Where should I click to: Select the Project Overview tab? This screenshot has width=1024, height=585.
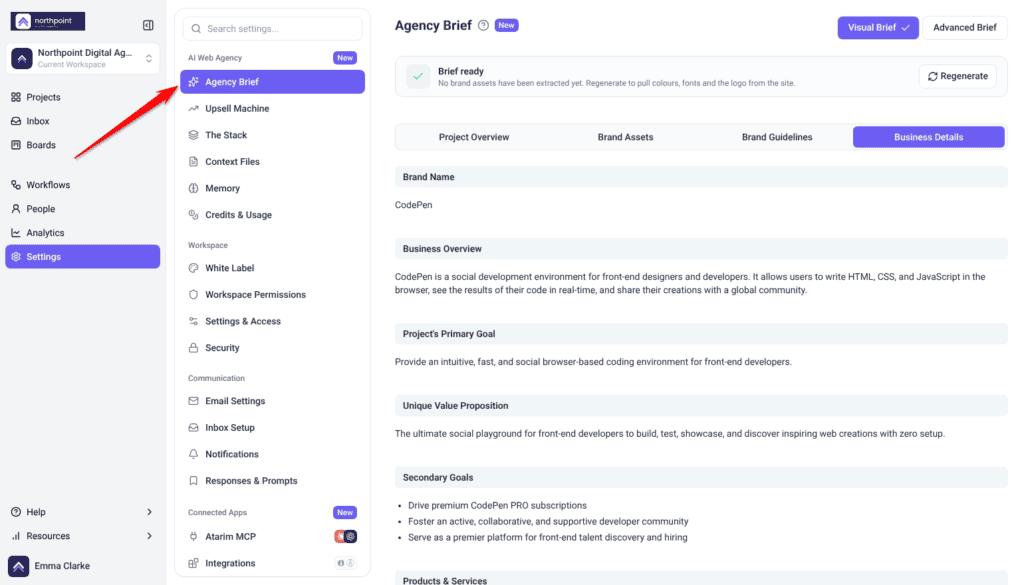473,137
